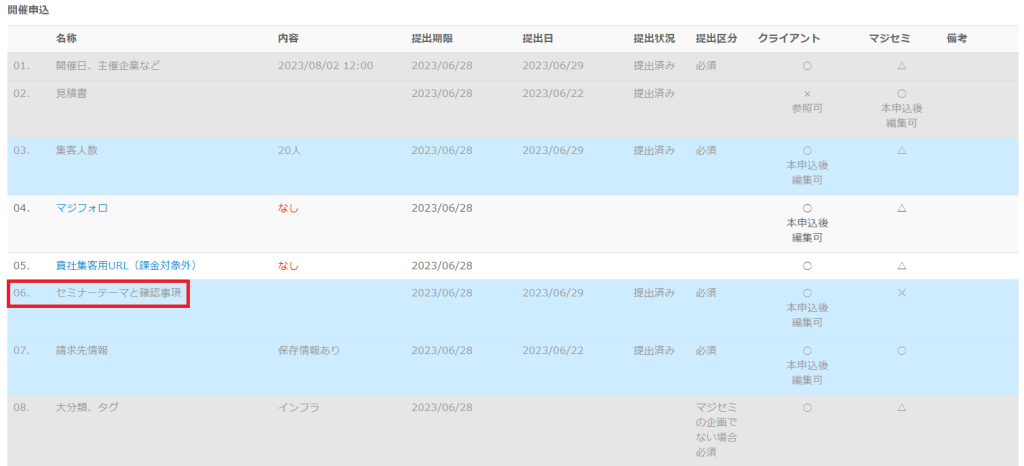The image size is (1024, 466).
Task: Click the × mark in the セミナーテーマ row
Action: [901, 293]
